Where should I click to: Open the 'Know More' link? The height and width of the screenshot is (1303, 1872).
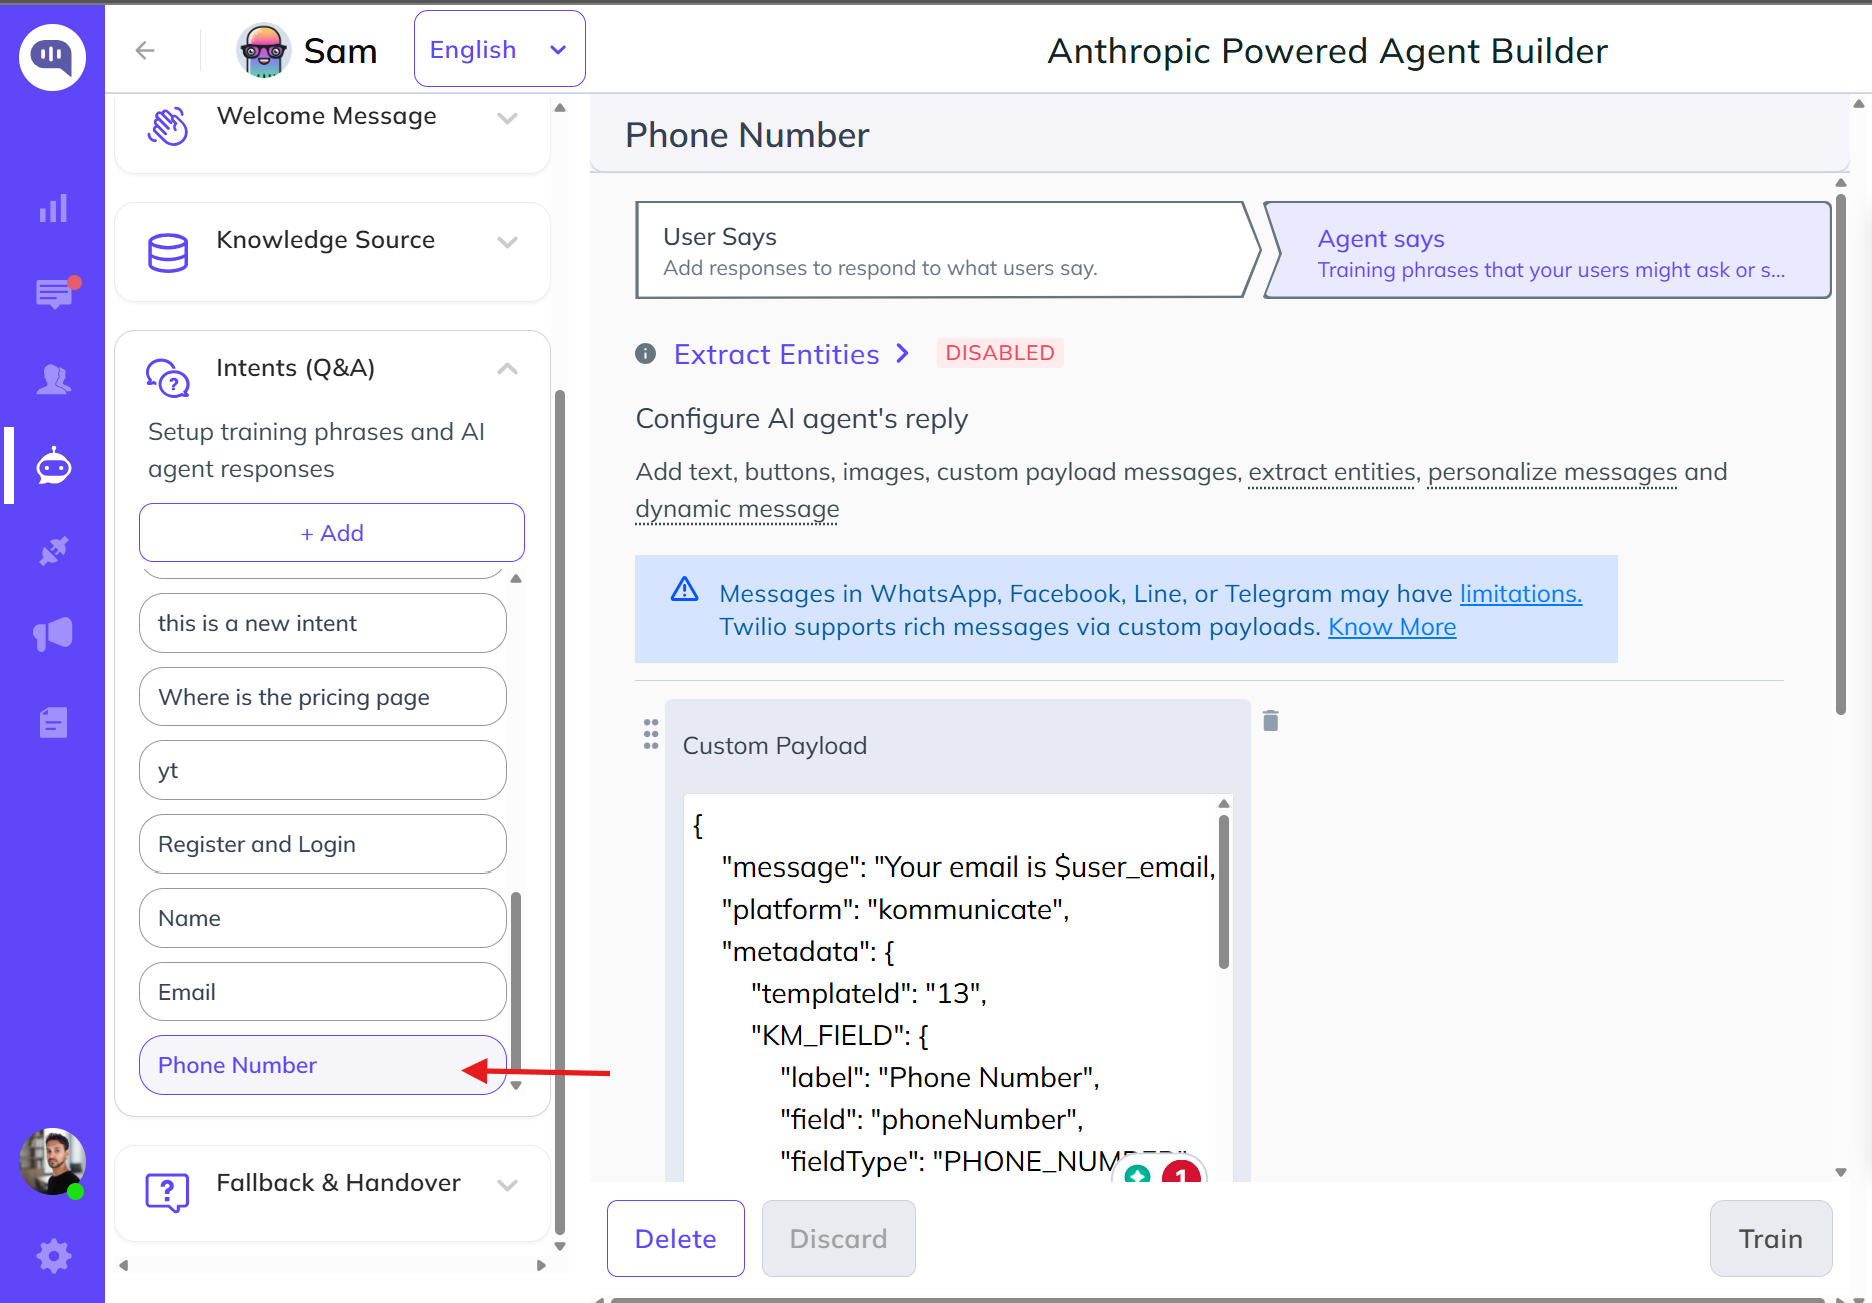(1392, 627)
